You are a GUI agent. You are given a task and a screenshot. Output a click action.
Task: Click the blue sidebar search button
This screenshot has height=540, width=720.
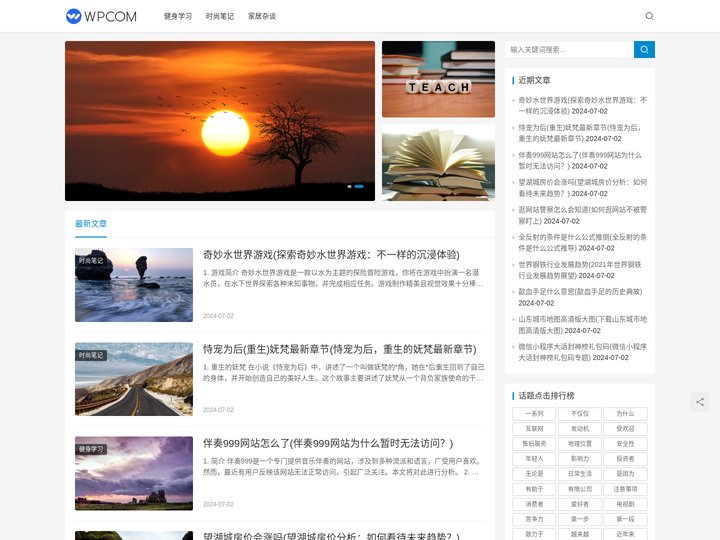644,49
